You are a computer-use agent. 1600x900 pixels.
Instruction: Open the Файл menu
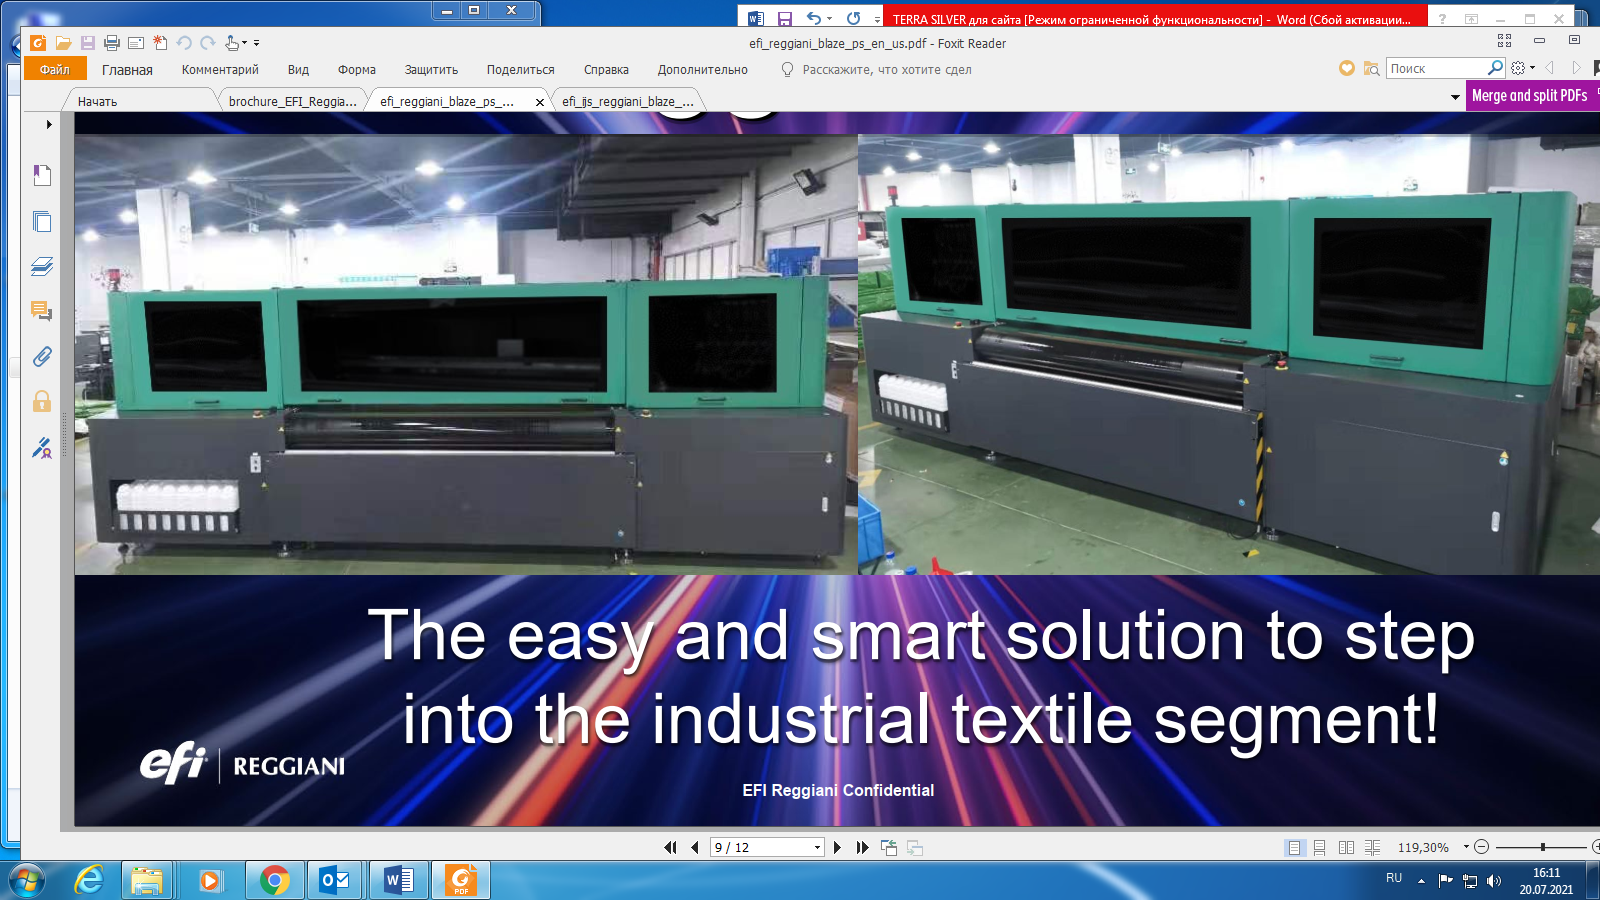coord(55,69)
